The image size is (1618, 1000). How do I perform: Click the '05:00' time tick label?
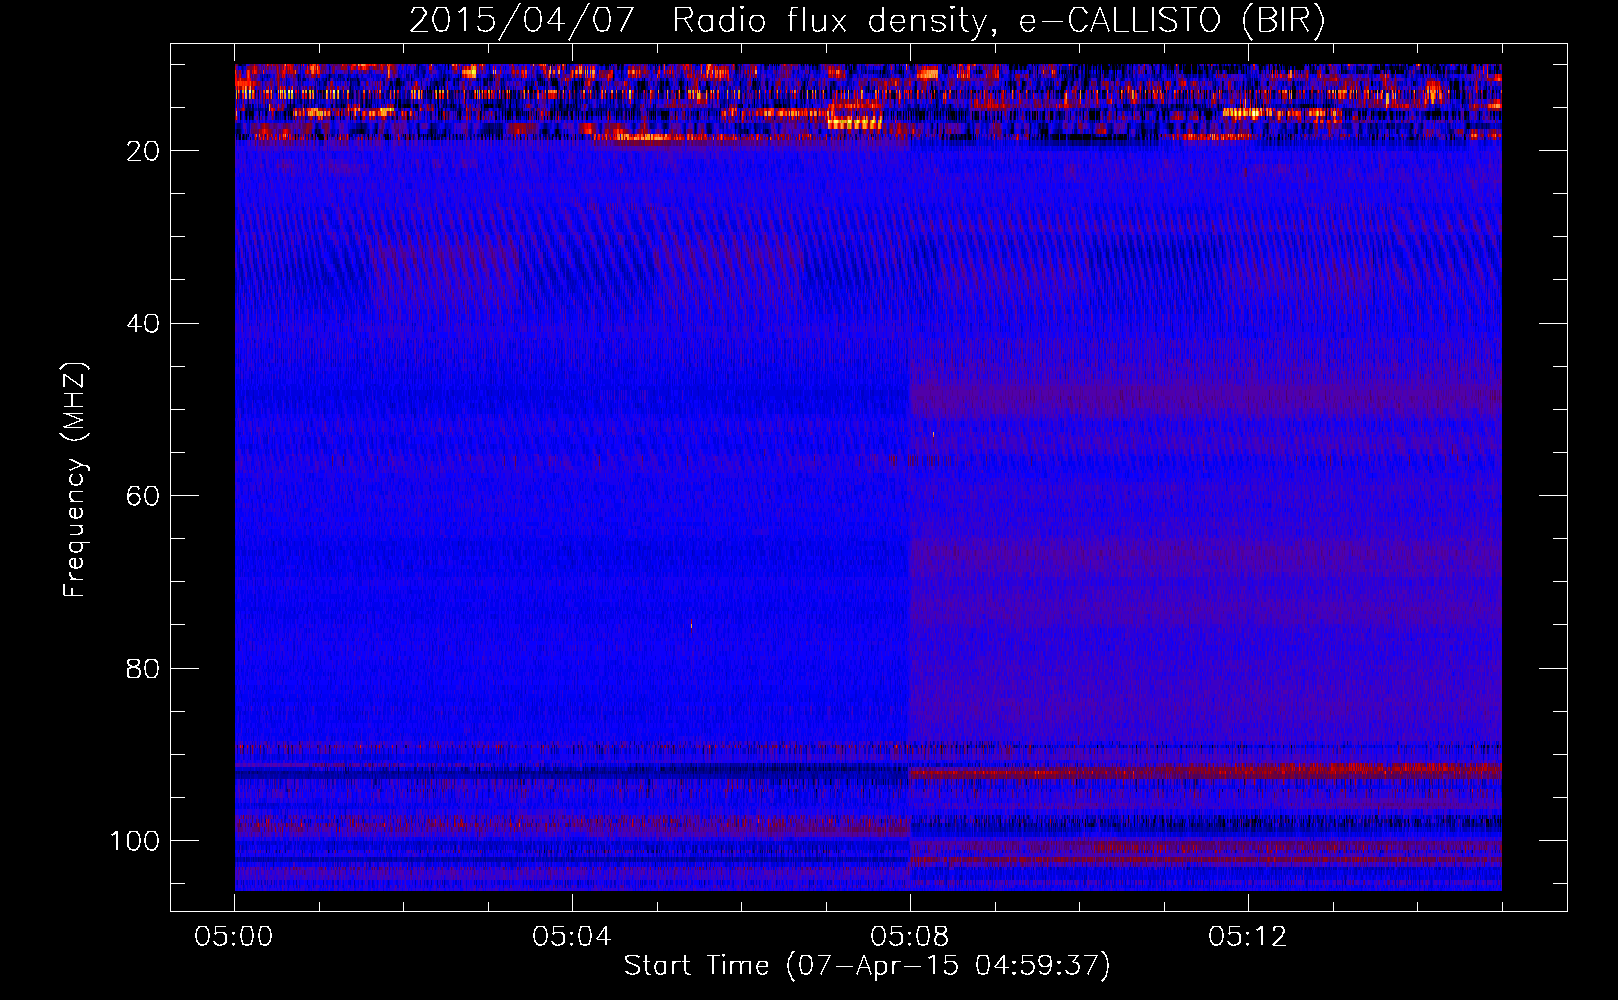[234, 937]
